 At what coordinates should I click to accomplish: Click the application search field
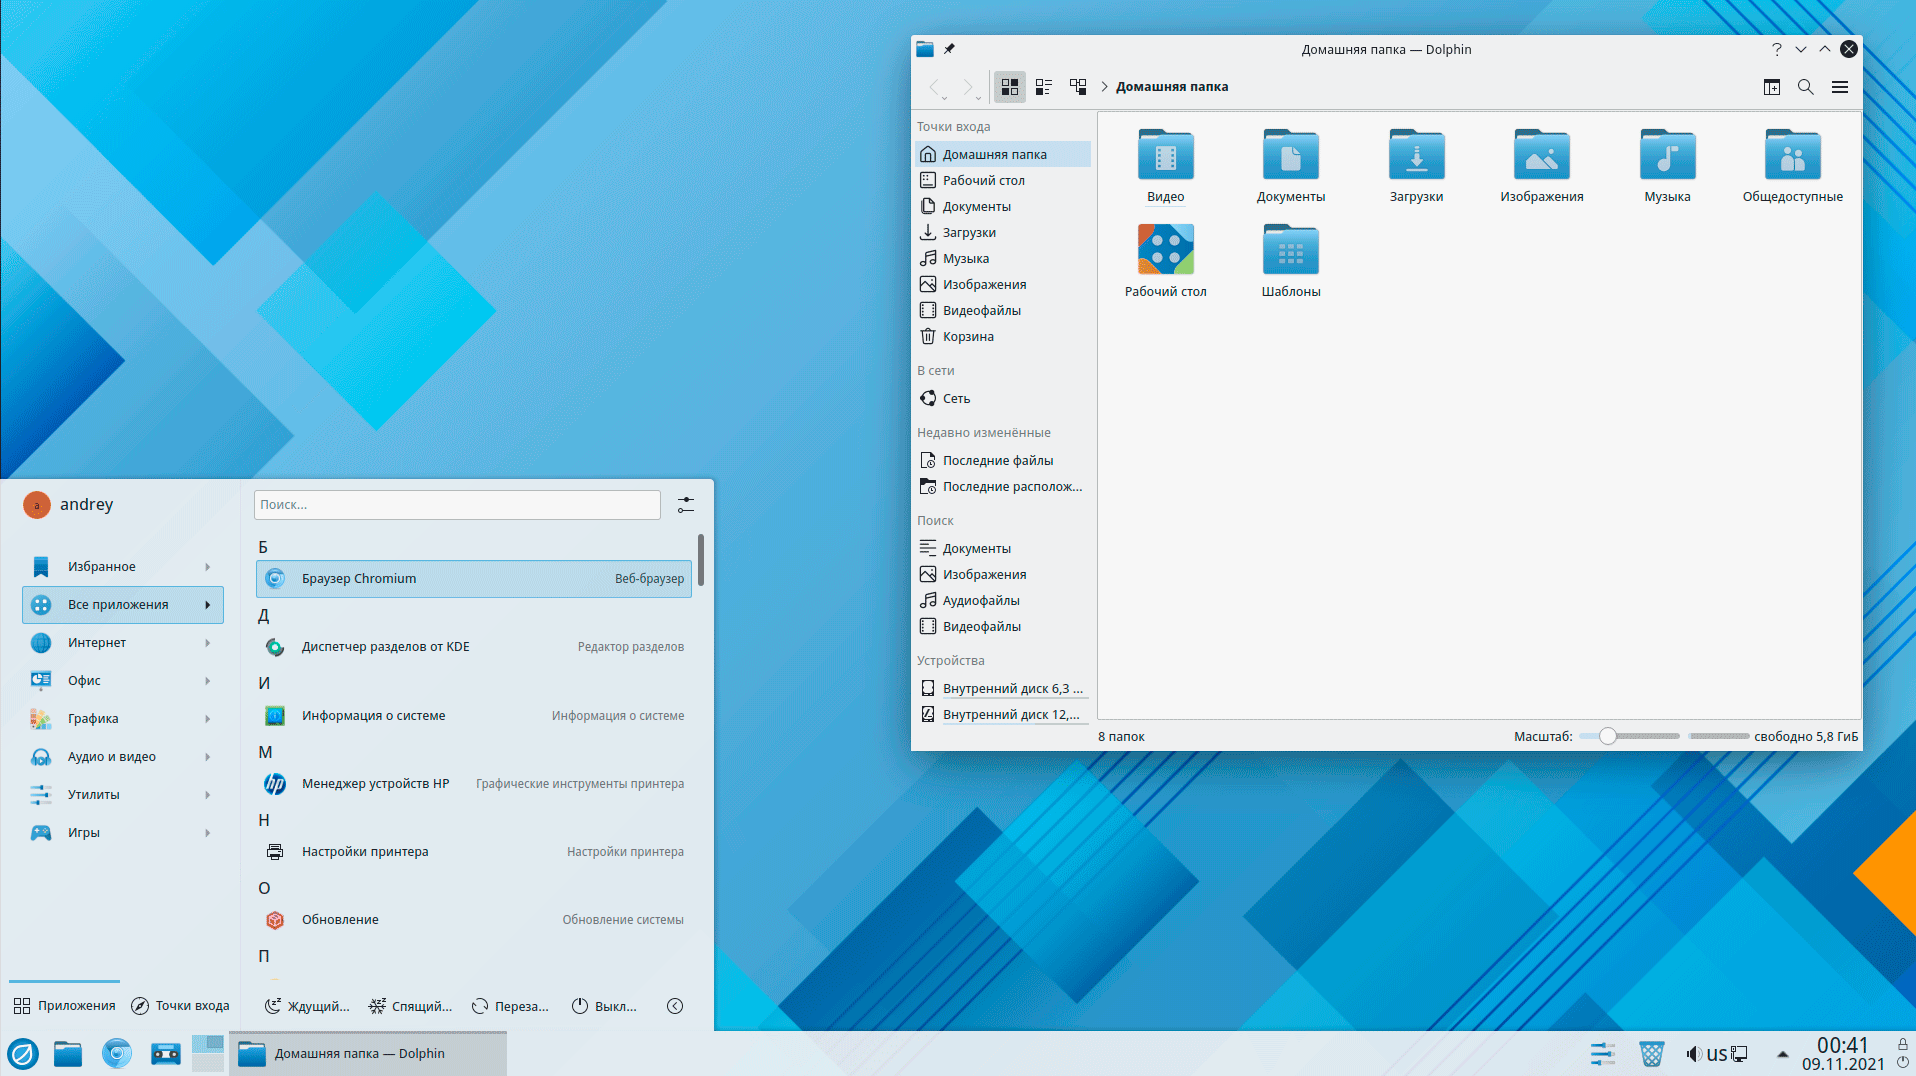[x=457, y=505]
